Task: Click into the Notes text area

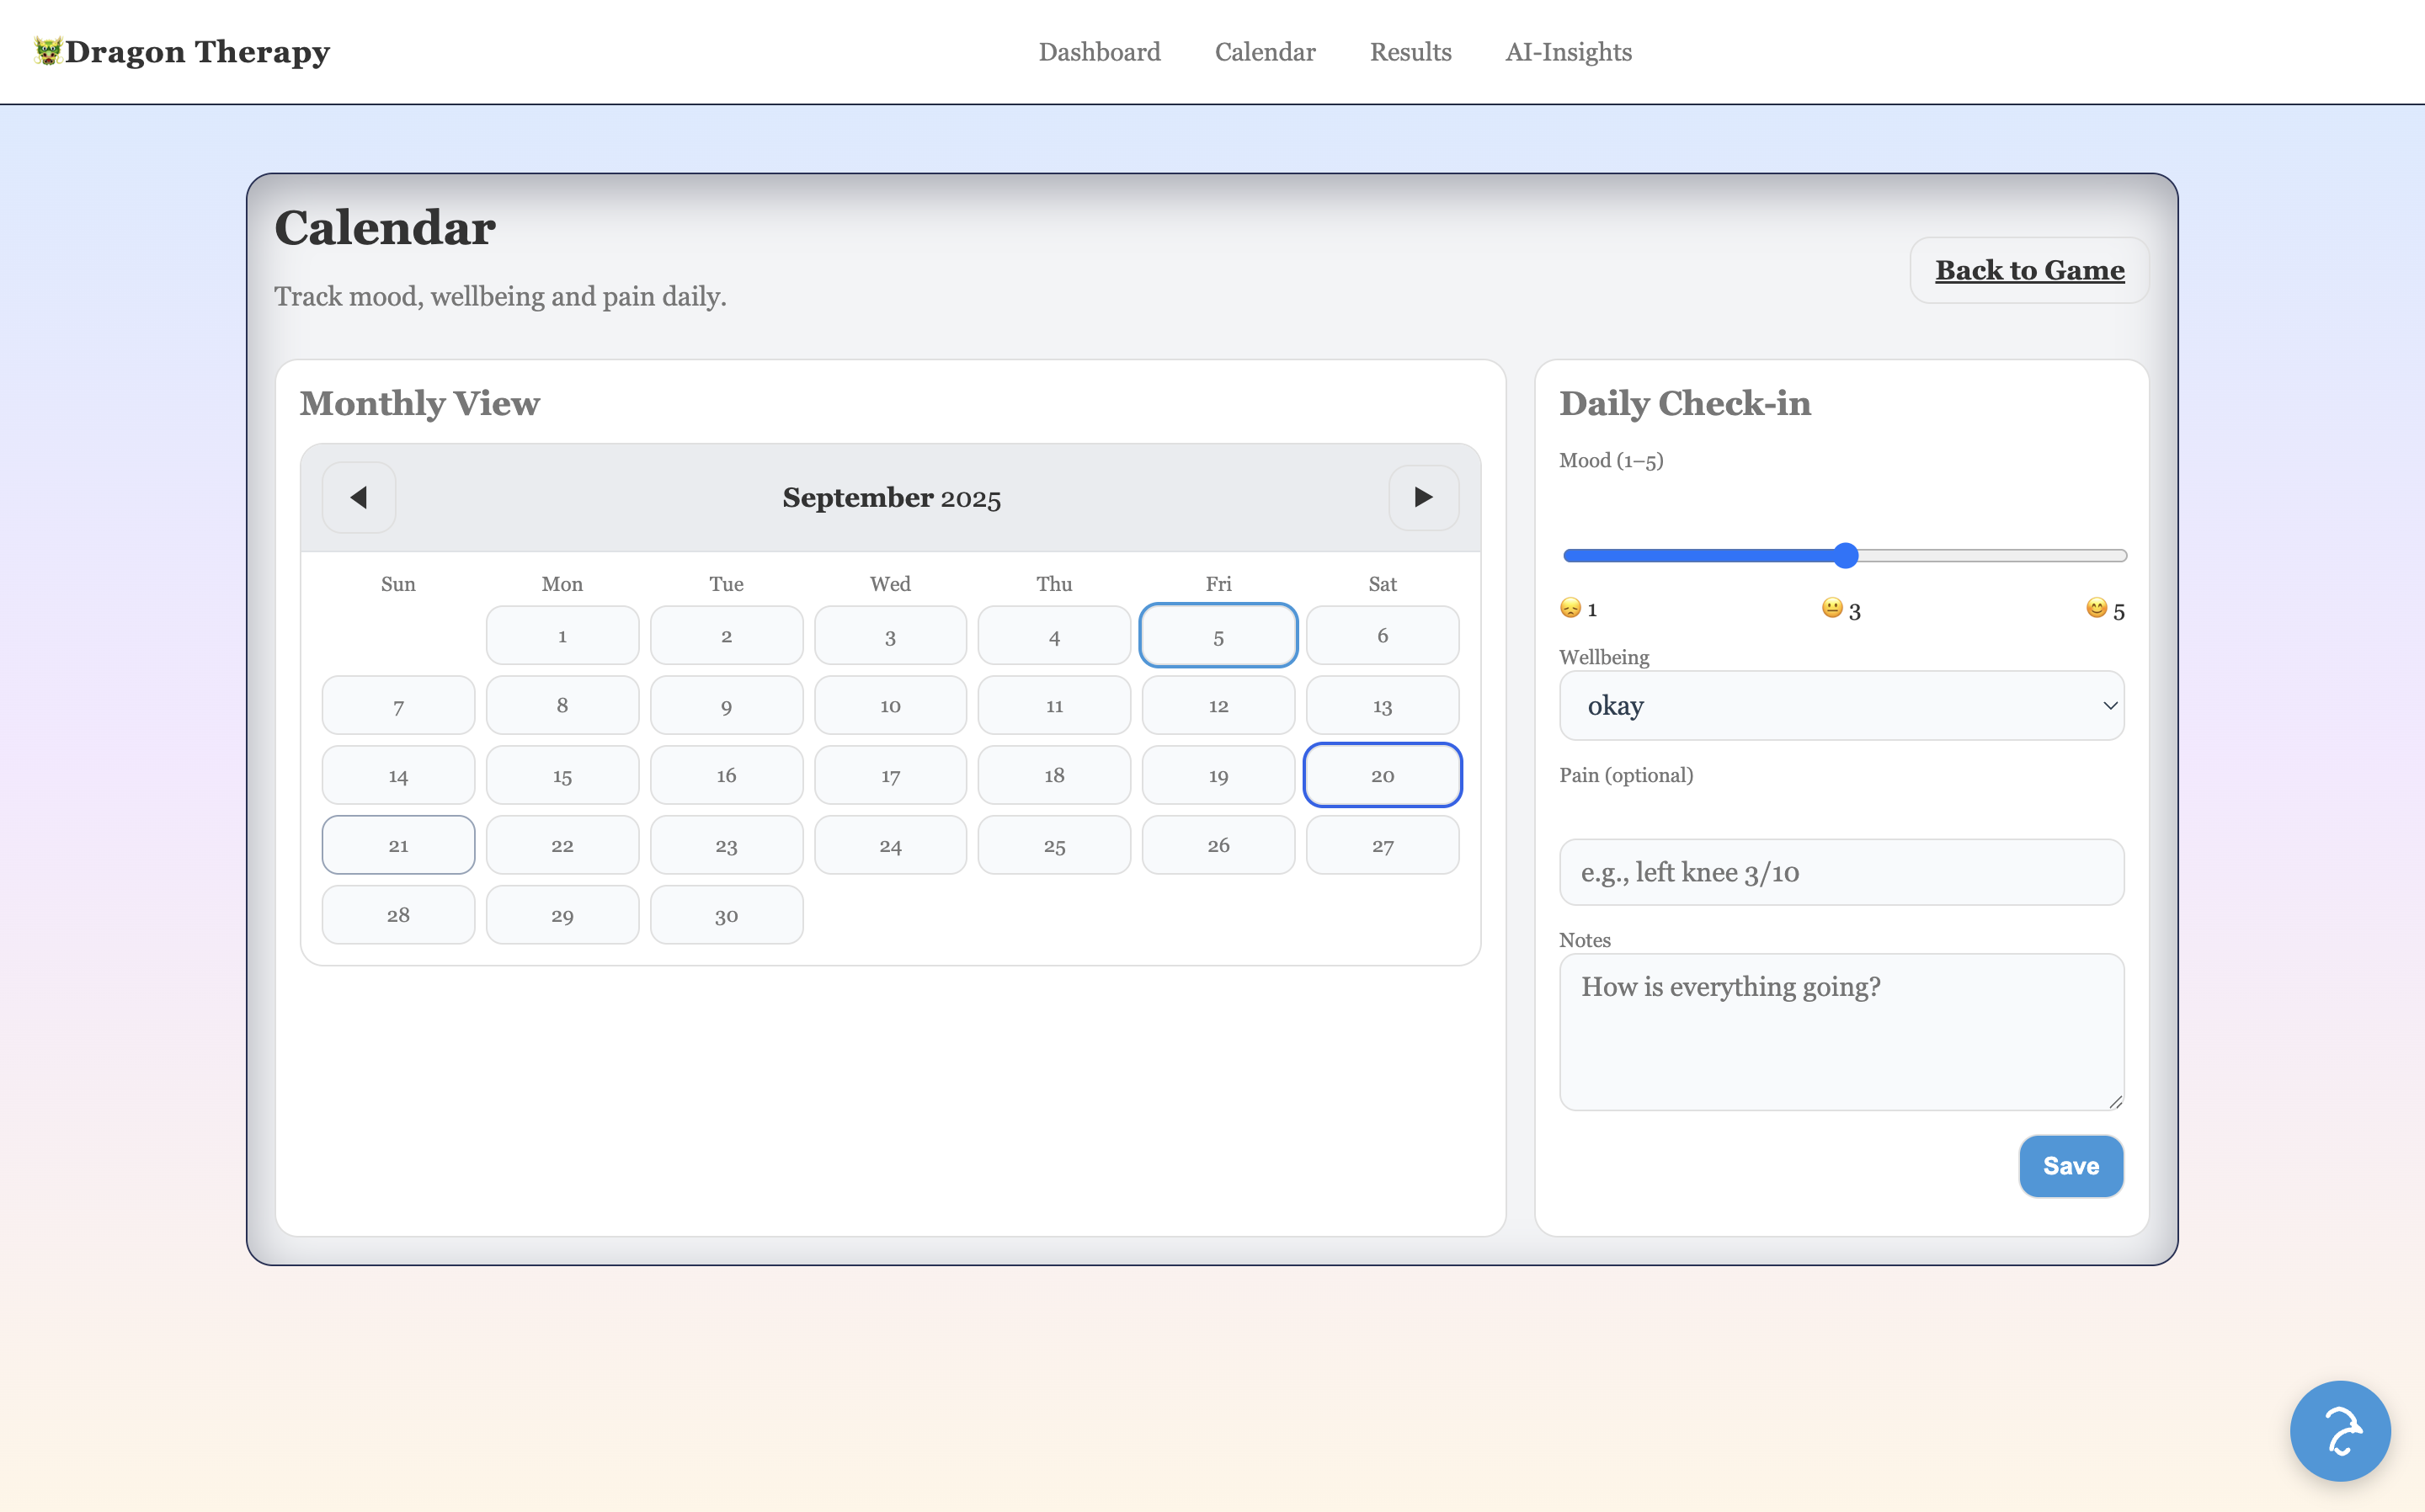Action: [1841, 1031]
